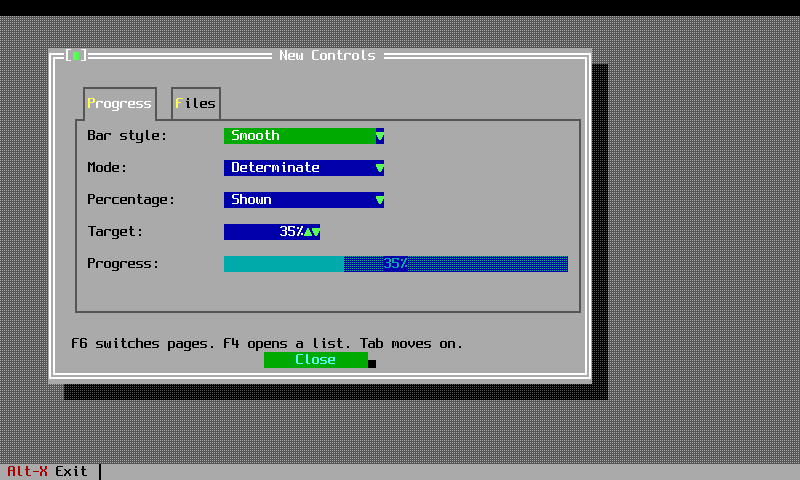Click the Smooth bar style field
Screen dimensions: 800x480
(300, 136)
